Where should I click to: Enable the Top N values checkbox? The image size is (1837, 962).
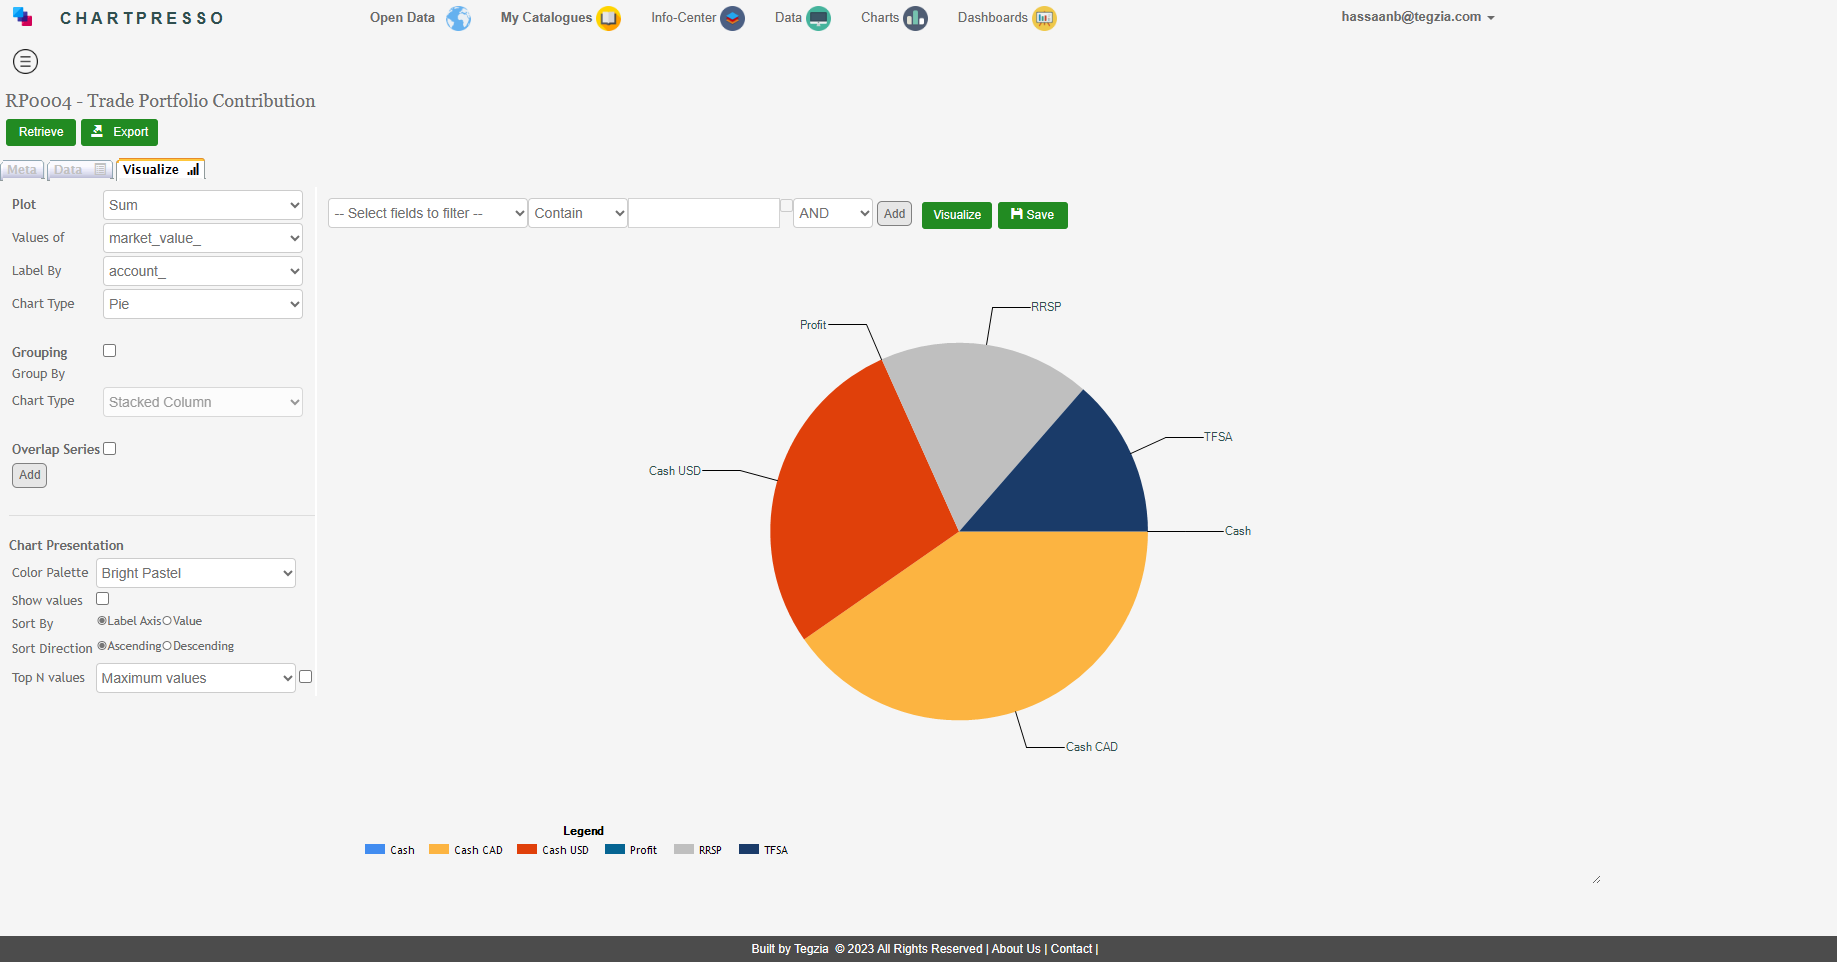click(306, 677)
